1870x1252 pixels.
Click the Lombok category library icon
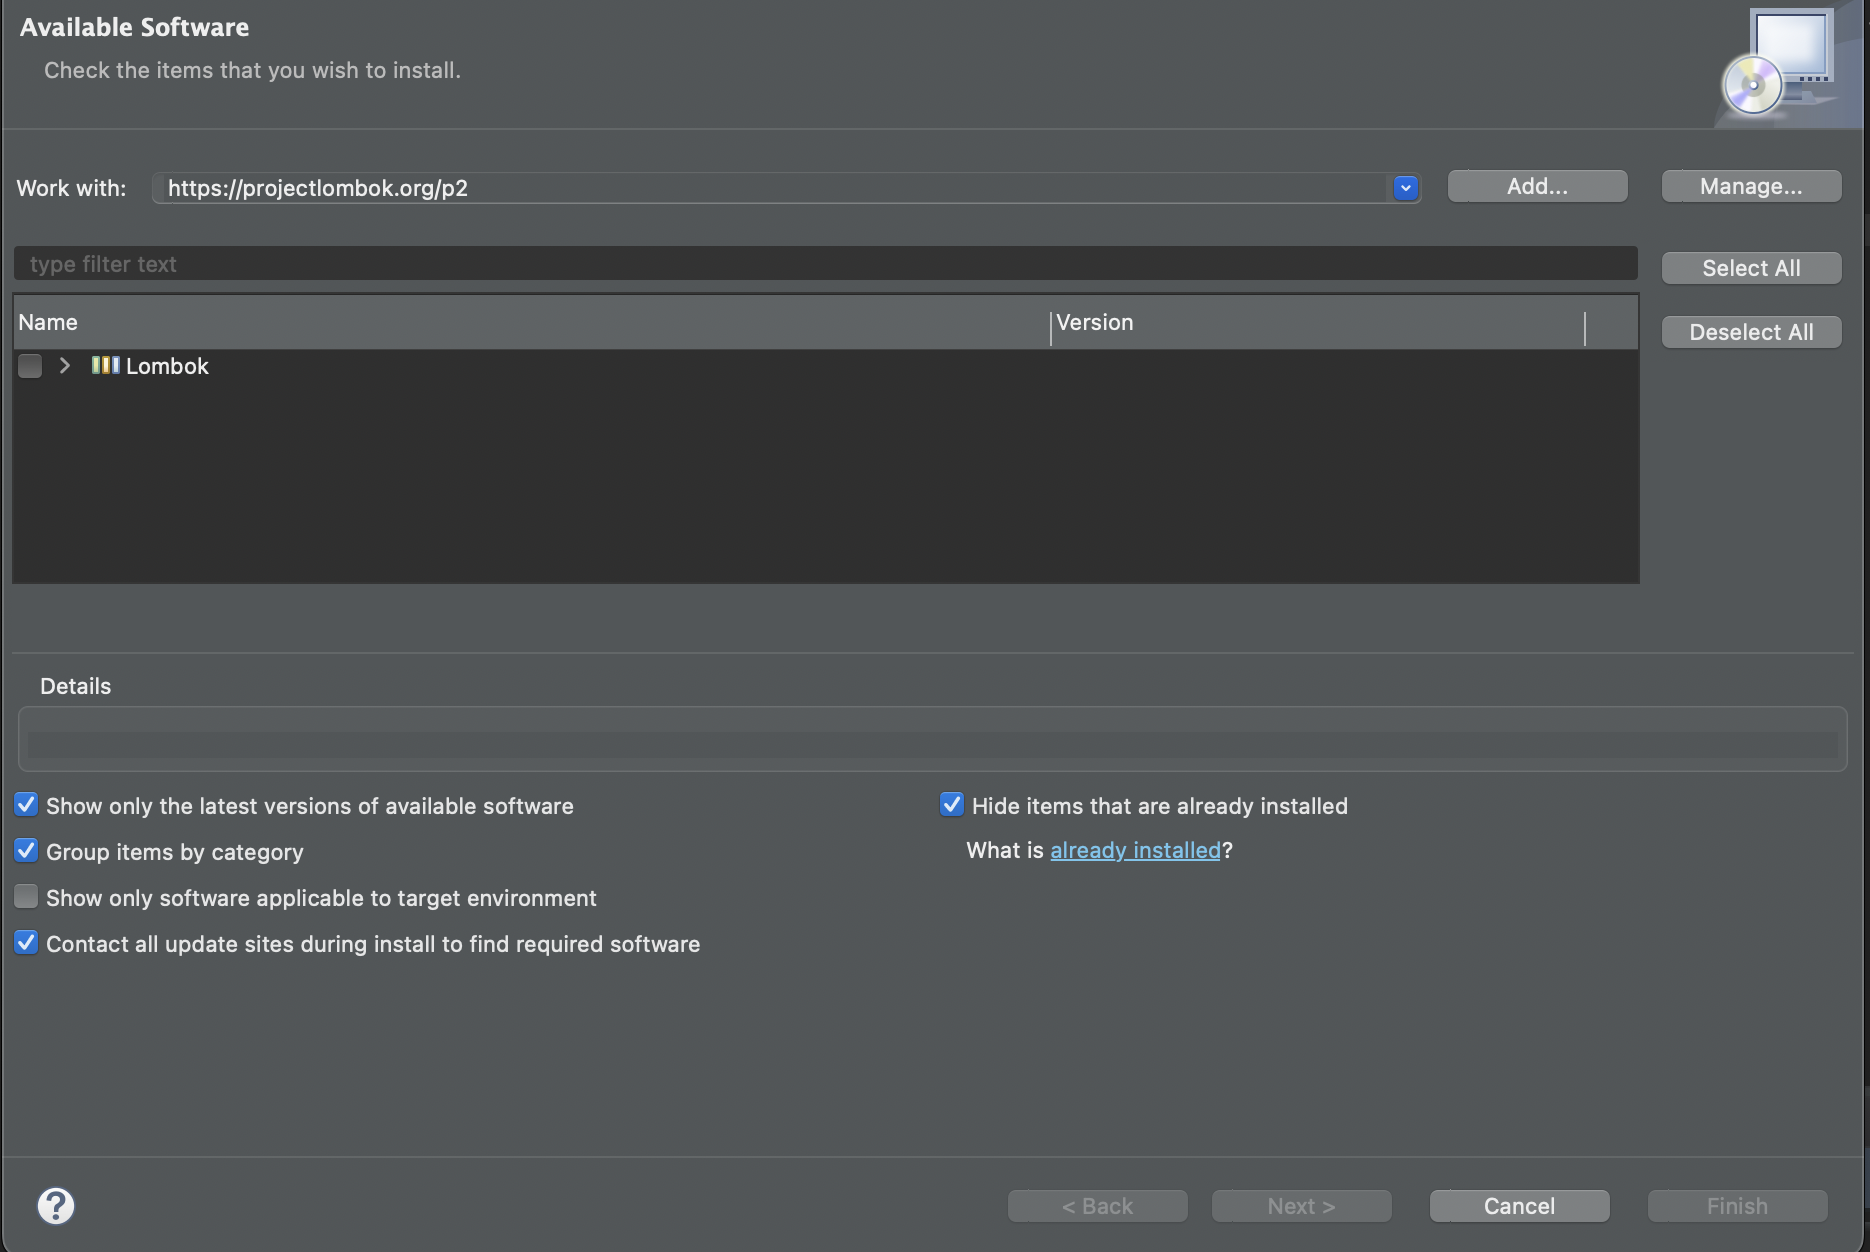click(105, 365)
